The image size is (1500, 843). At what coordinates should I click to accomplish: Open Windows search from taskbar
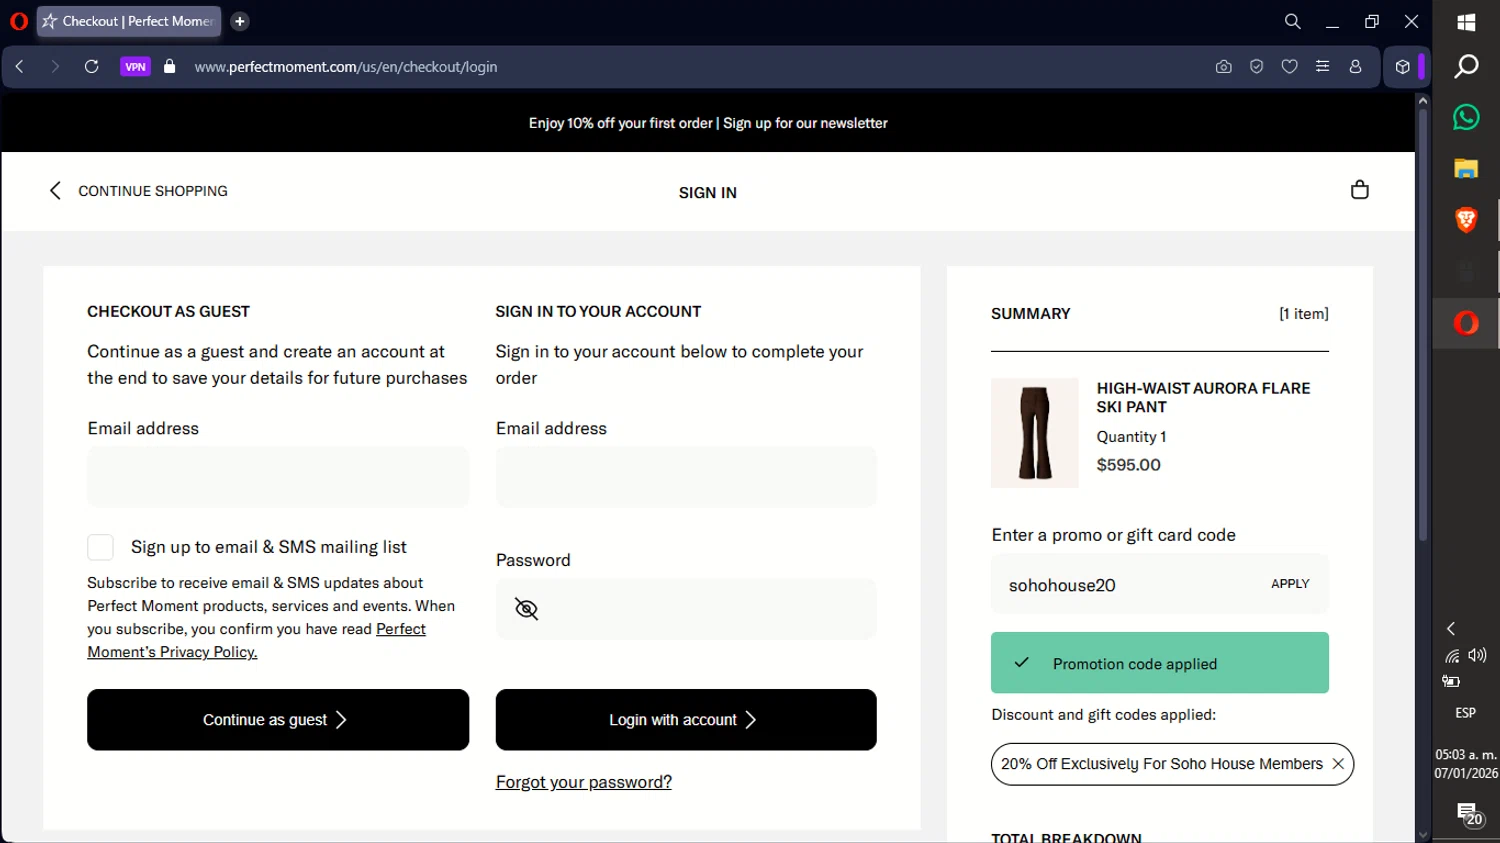1466,67
